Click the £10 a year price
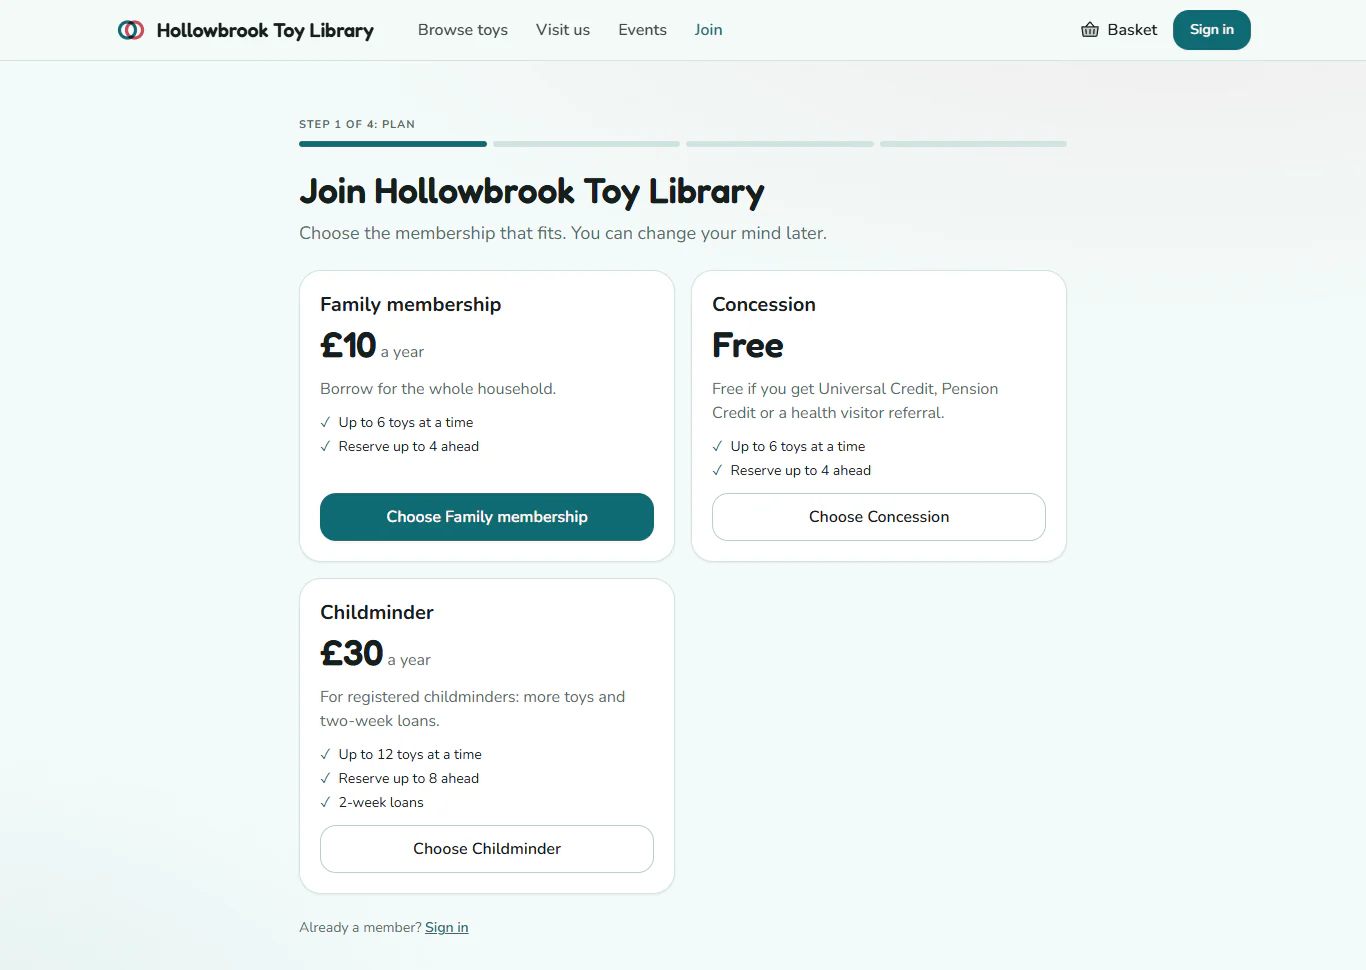Viewport: 1366px width, 970px height. click(x=372, y=346)
